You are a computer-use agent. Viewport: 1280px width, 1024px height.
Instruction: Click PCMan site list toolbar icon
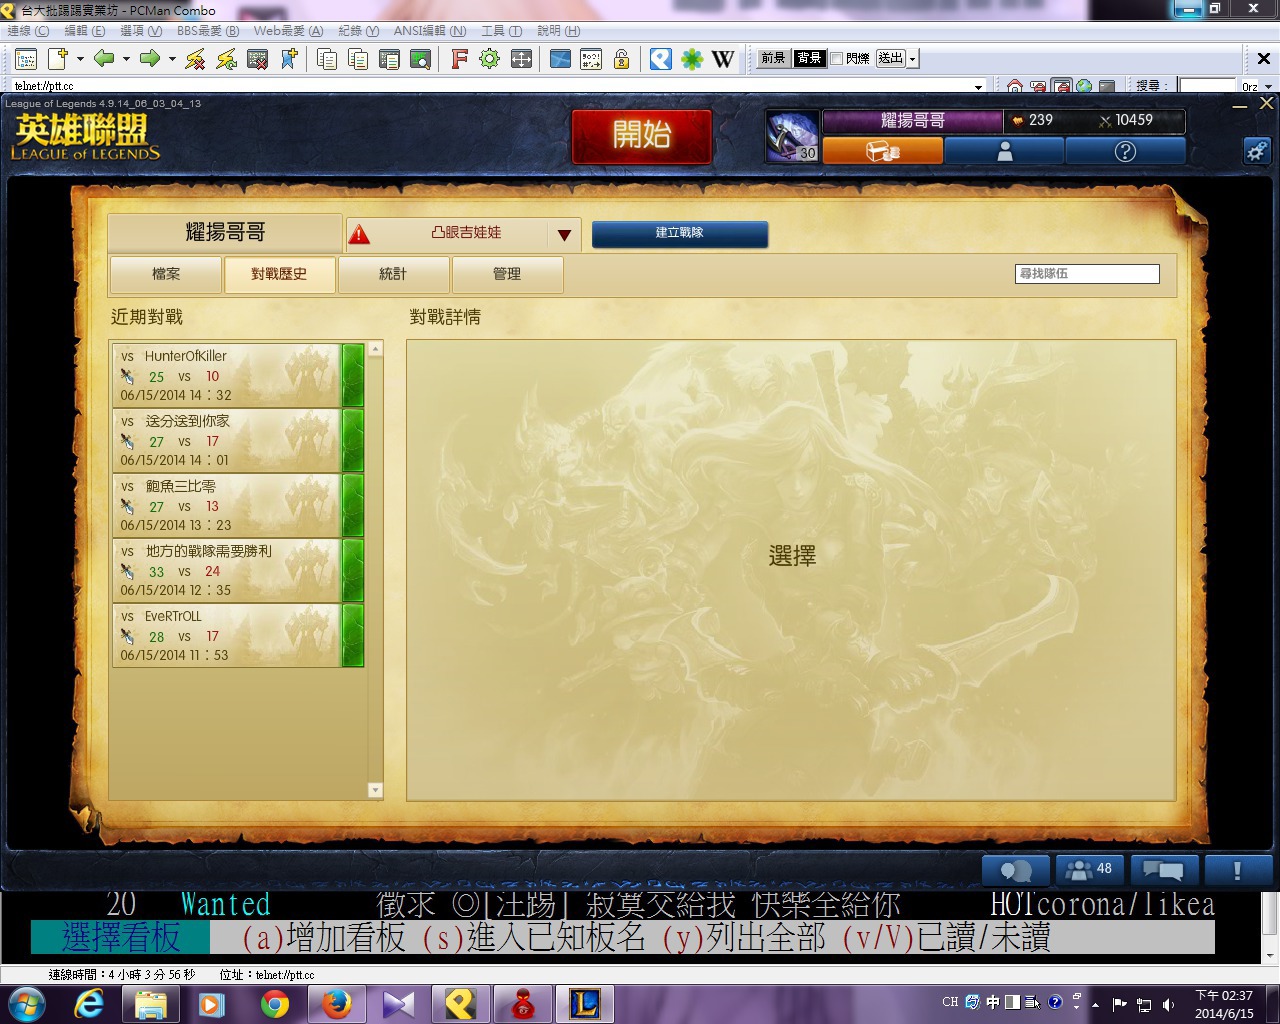(x=26, y=59)
